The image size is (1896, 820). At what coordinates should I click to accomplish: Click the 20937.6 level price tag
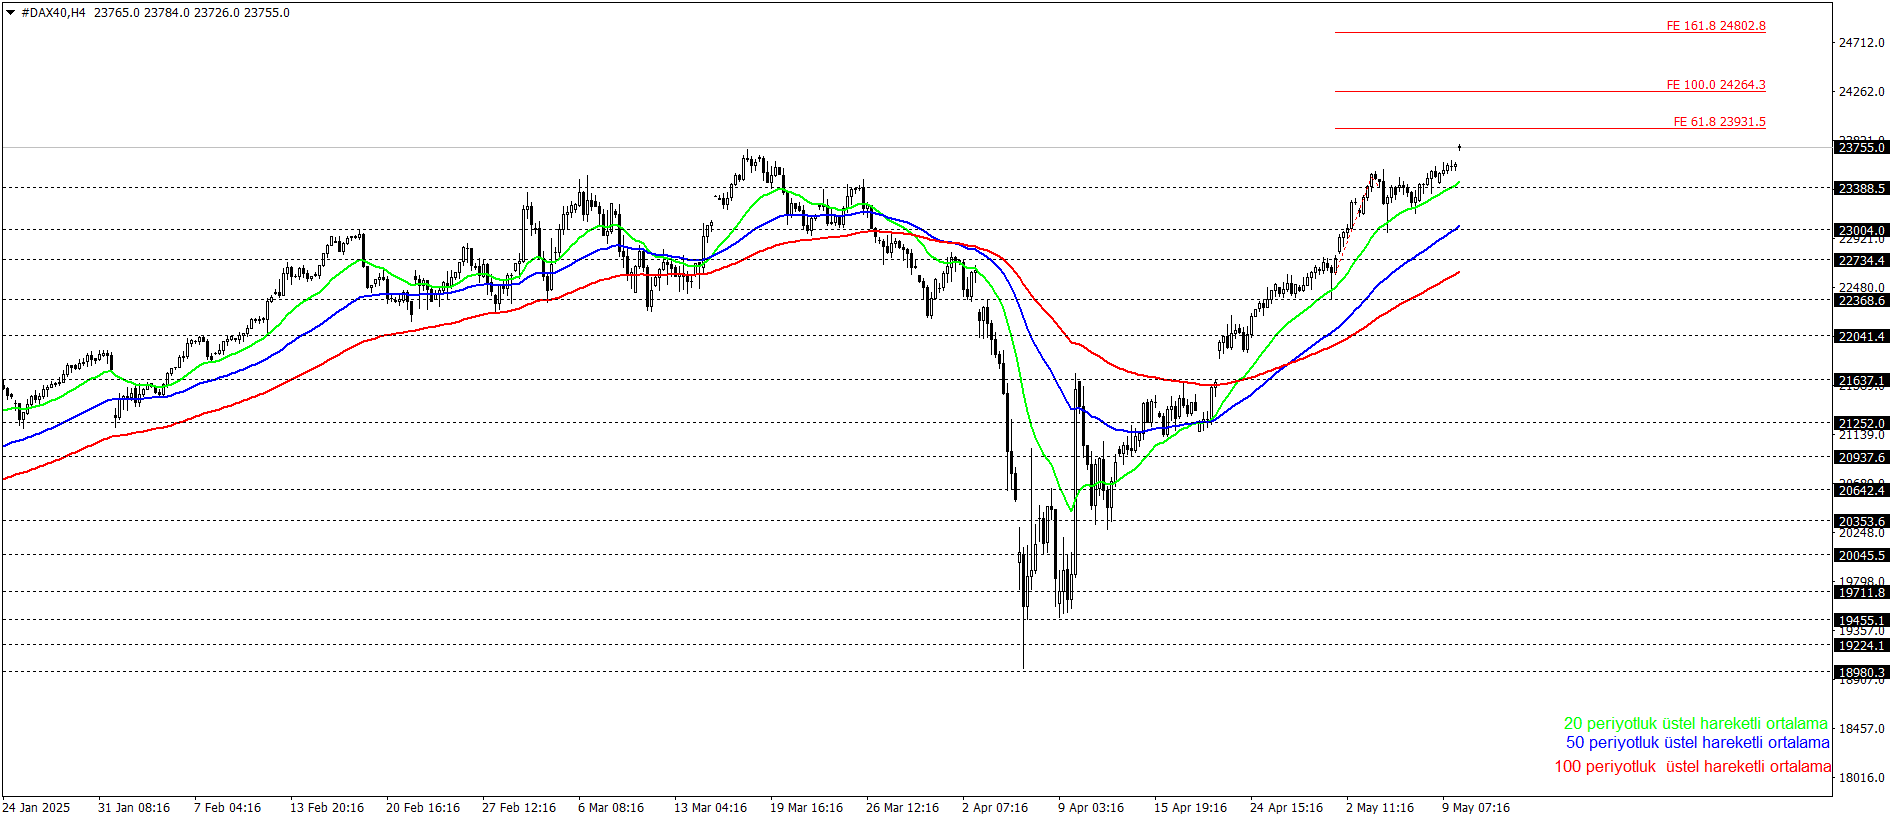(1862, 458)
